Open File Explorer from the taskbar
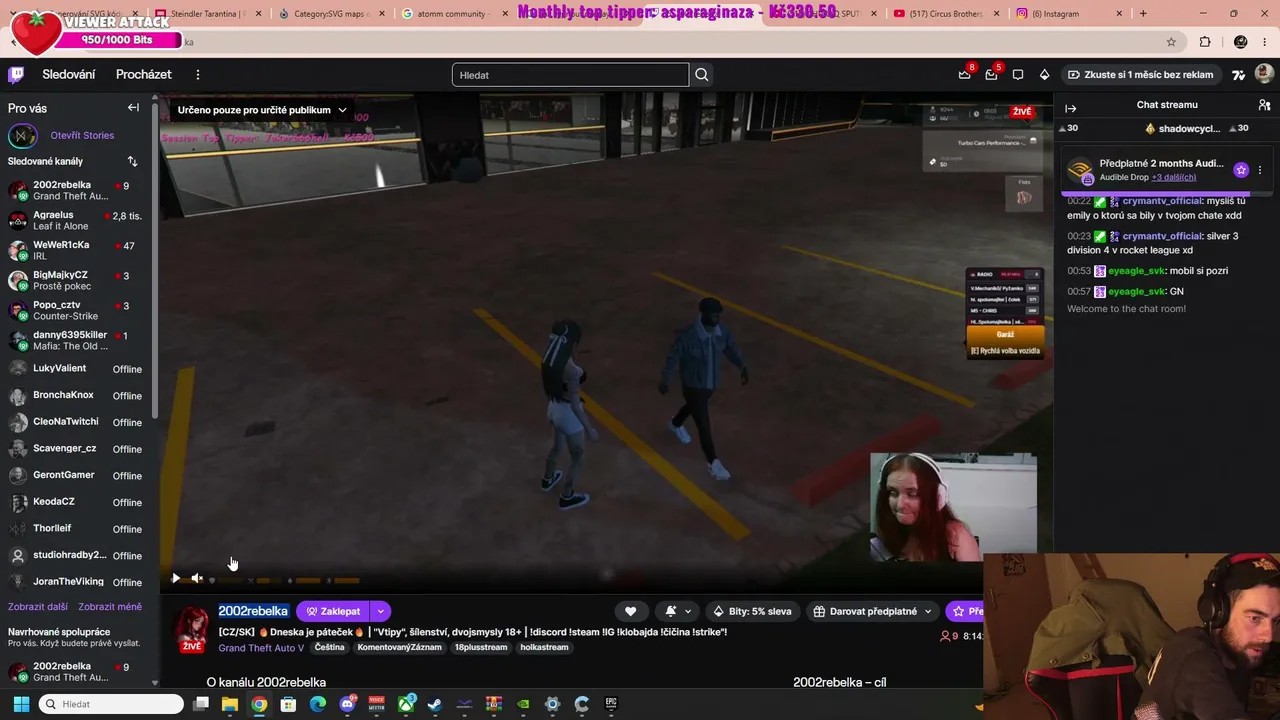Viewport: 1280px width, 720px height. (x=230, y=704)
